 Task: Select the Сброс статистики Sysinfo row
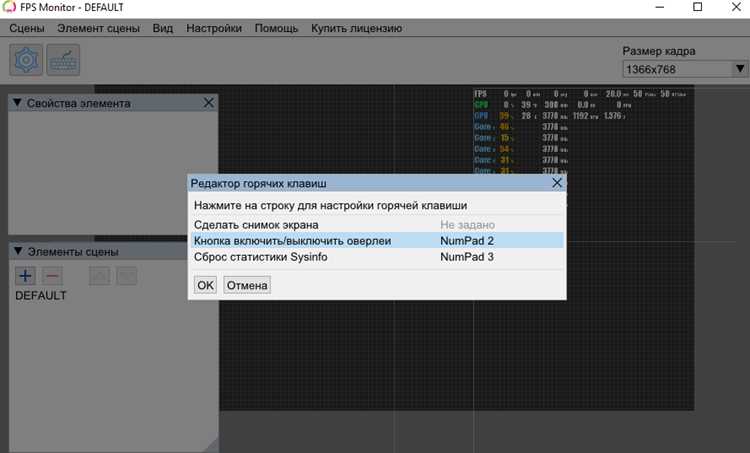point(377,257)
